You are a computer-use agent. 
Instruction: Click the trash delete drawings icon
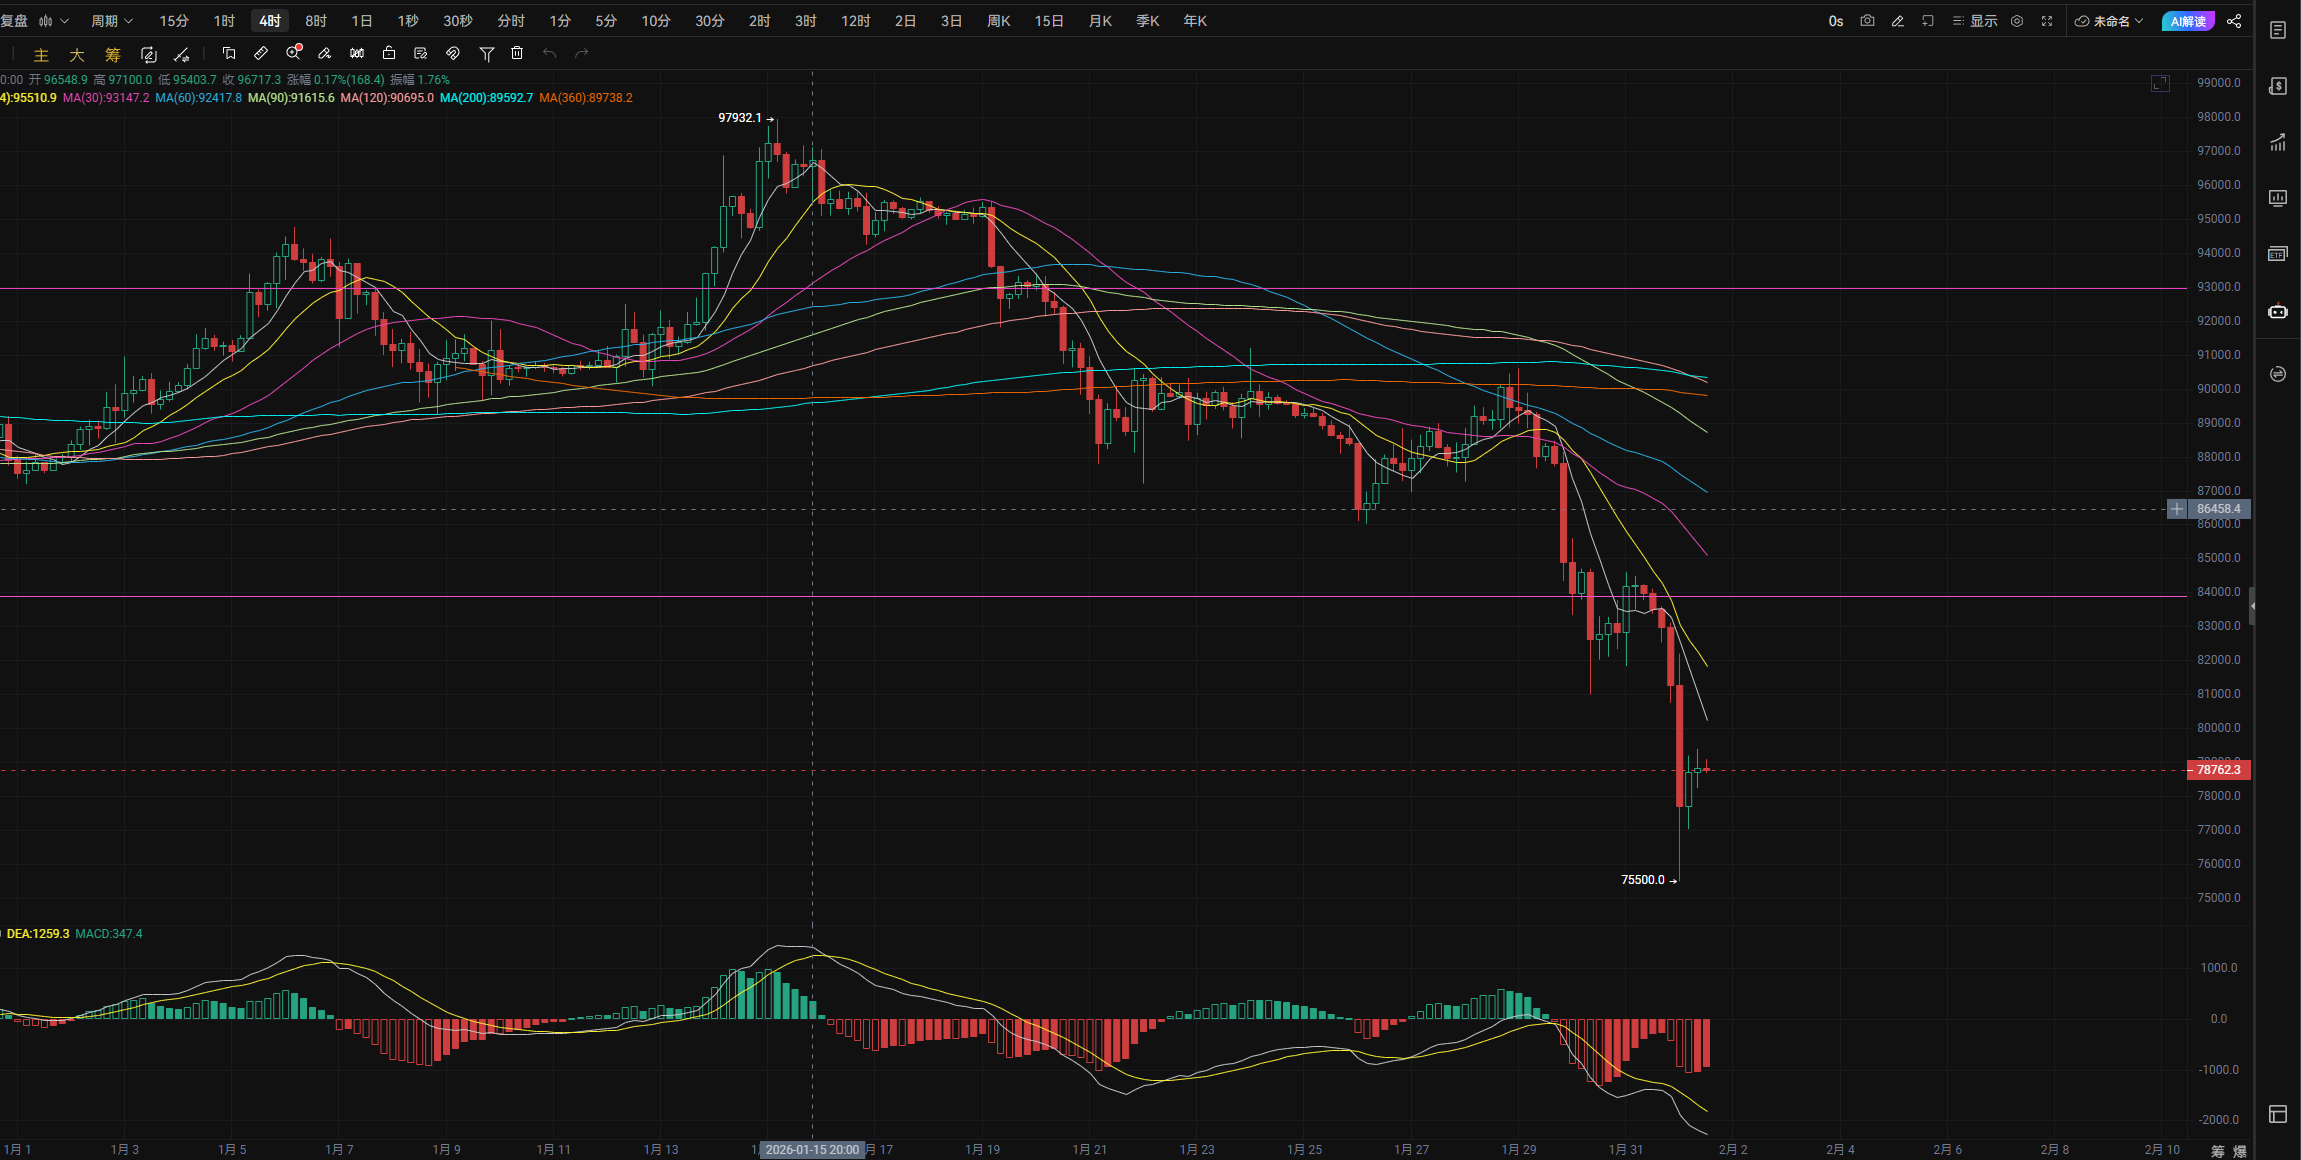coord(517,54)
